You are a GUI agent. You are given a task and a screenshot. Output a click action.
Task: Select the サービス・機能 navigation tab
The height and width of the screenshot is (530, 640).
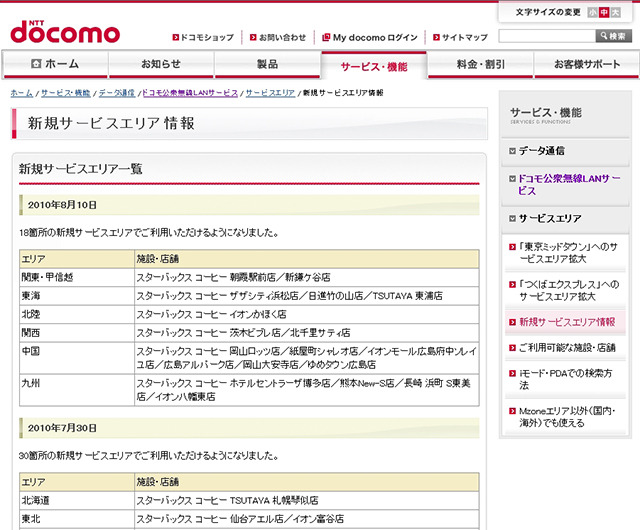pos(374,66)
